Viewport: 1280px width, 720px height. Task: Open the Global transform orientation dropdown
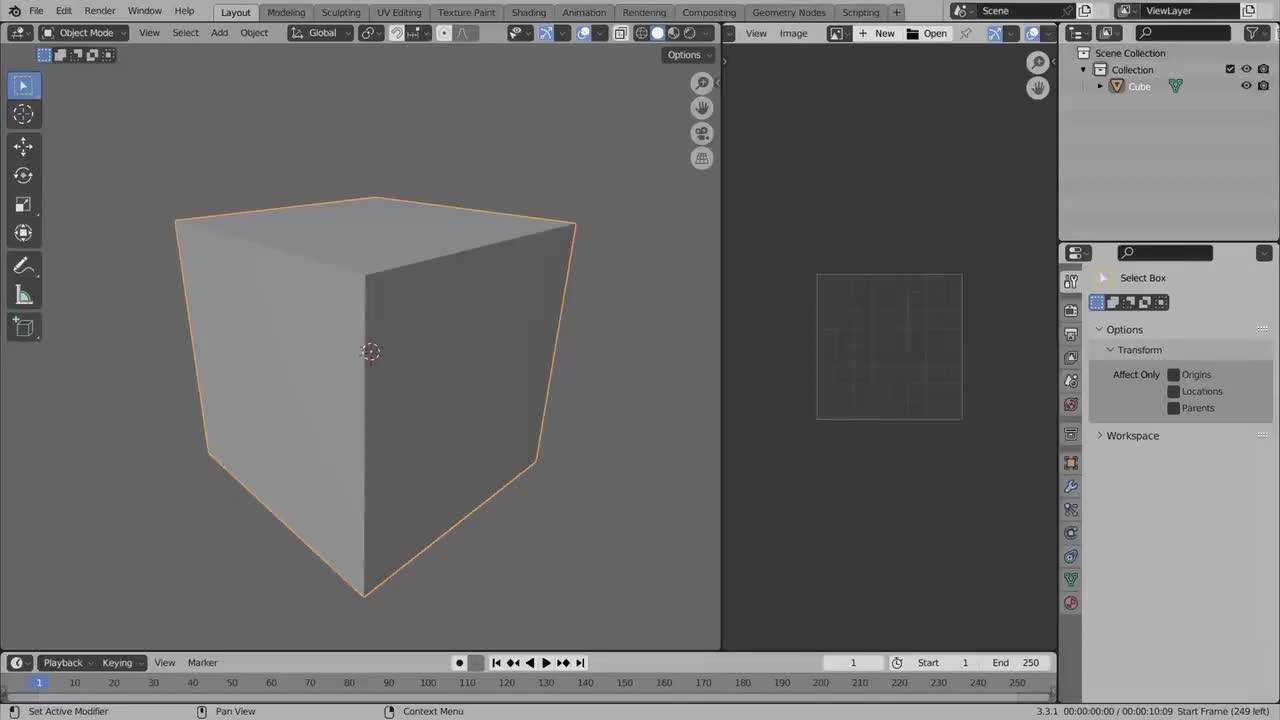tap(321, 33)
